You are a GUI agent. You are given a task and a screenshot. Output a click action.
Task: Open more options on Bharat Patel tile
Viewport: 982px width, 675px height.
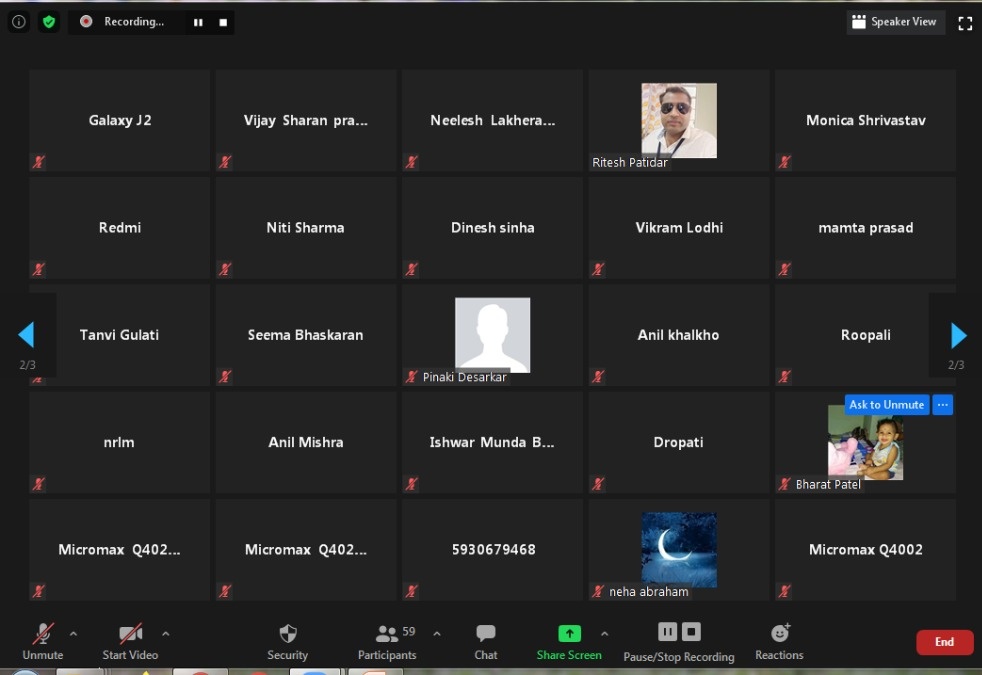(943, 404)
